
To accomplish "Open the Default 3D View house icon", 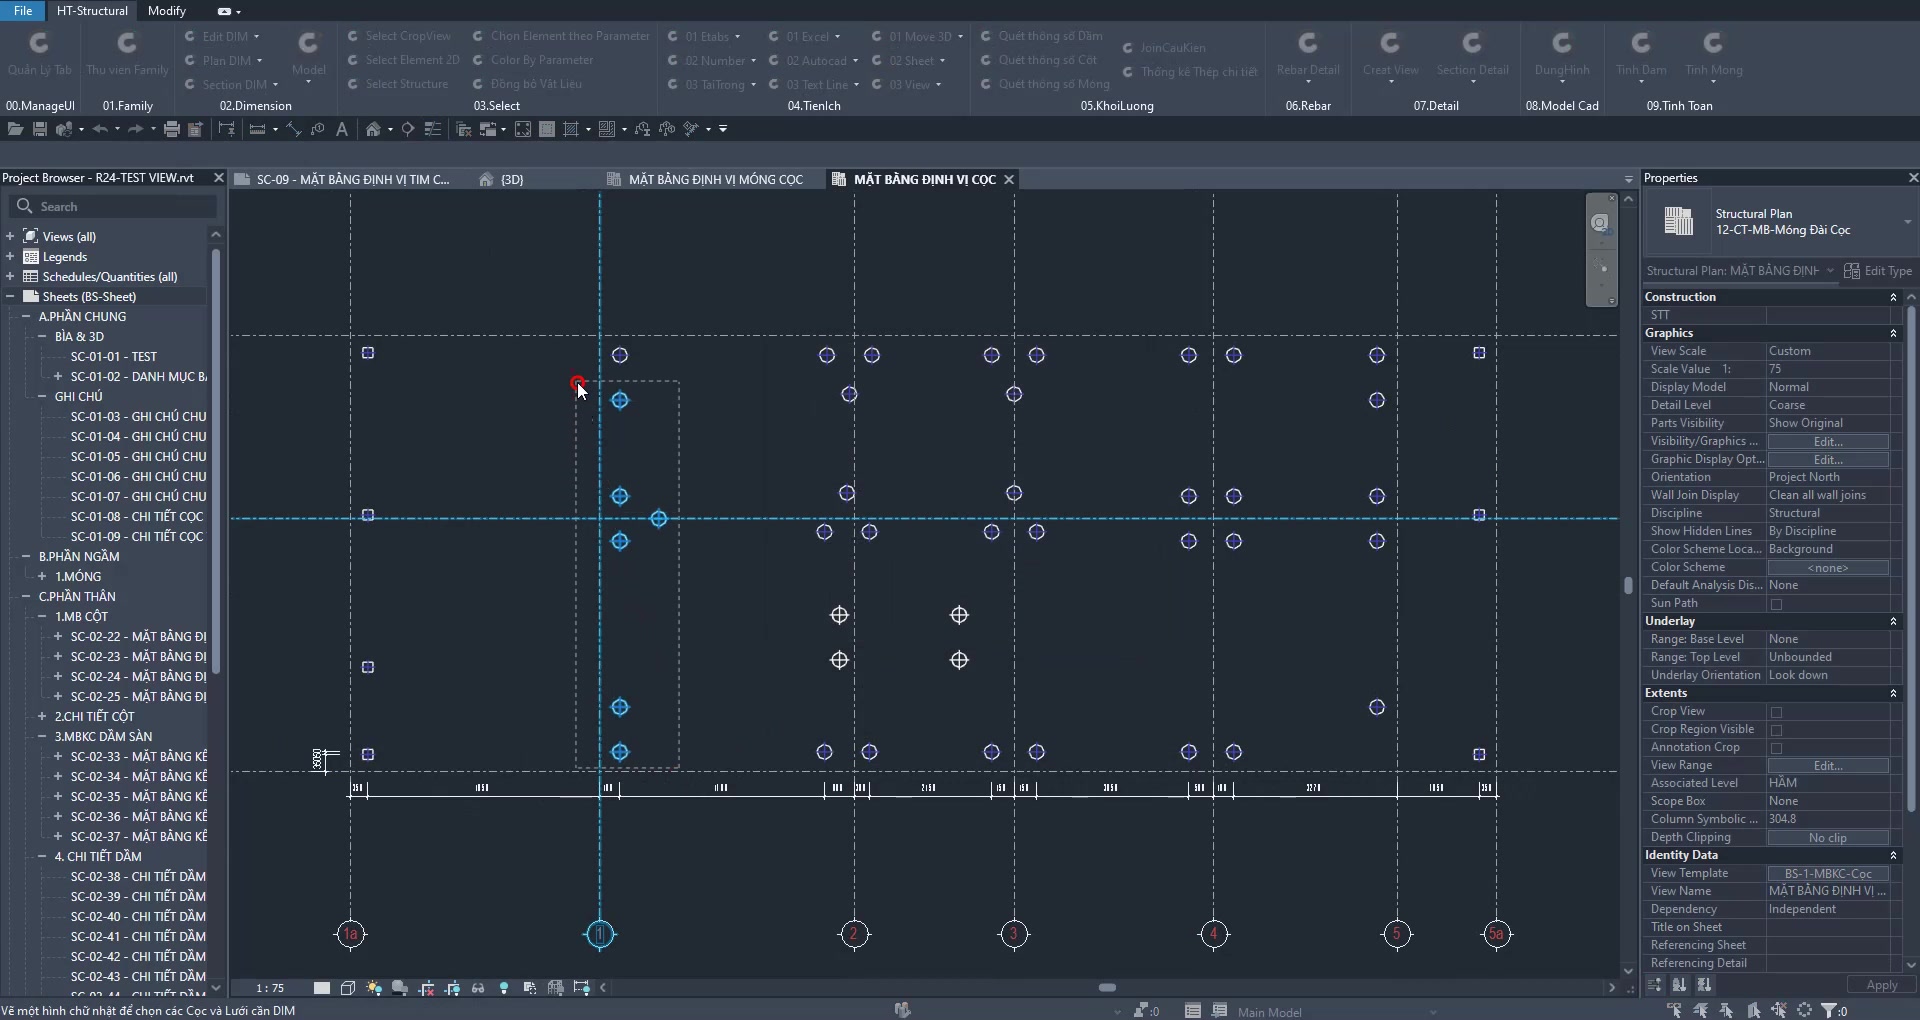I will tap(373, 129).
